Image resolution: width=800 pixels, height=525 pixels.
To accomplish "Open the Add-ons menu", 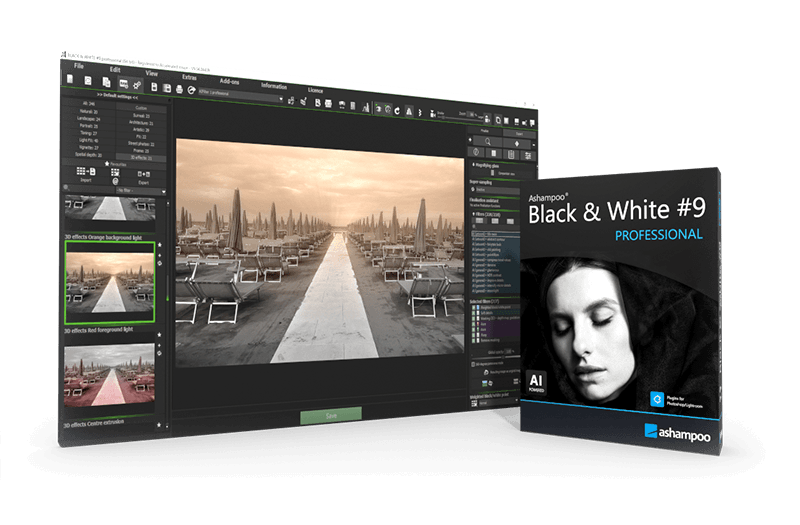I will [229, 81].
